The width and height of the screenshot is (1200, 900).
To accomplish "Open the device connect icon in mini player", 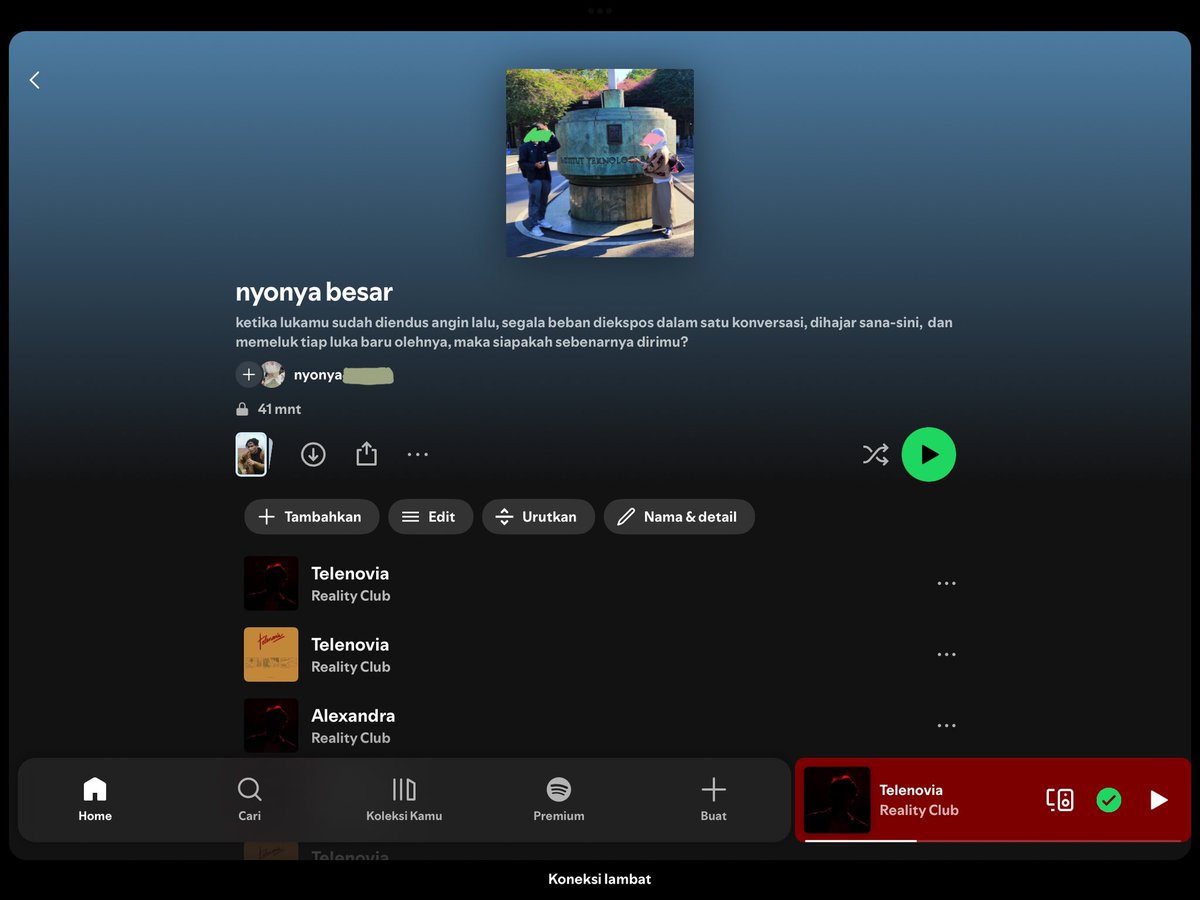I will (1060, 800).
